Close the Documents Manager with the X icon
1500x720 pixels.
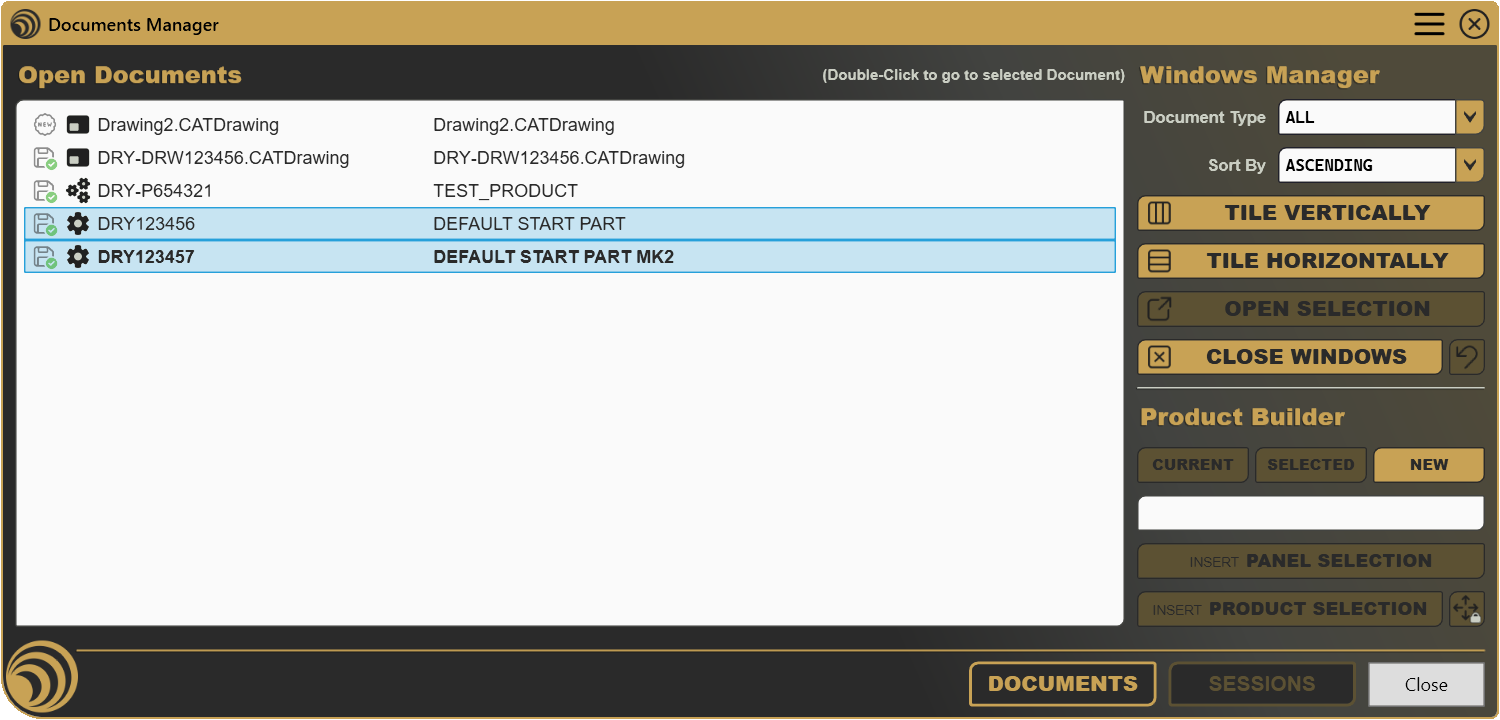click(1474, 24)
